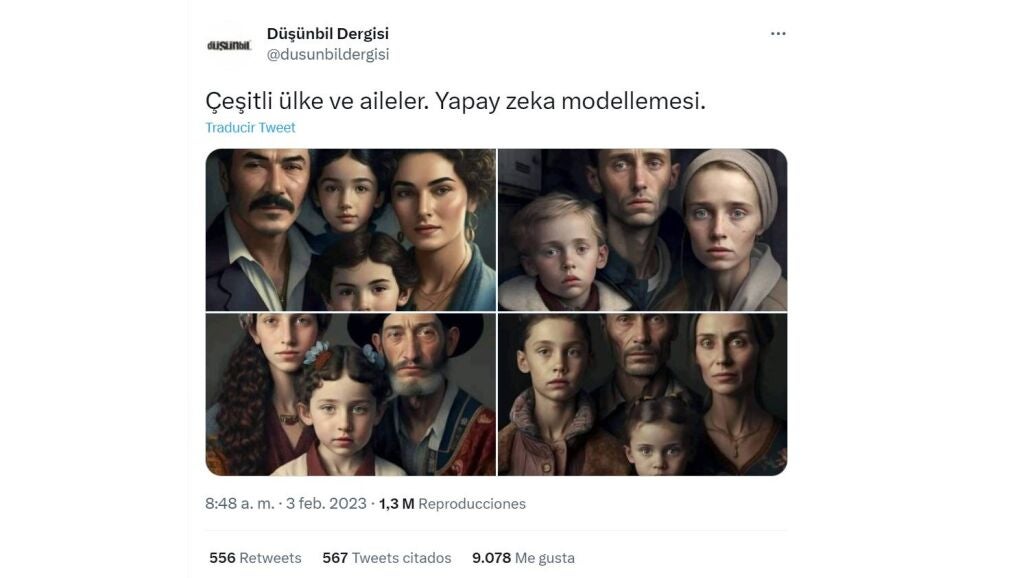1028x578 pixels.
Task: Open the top-left mustached father family image
Action: (351, 230)
